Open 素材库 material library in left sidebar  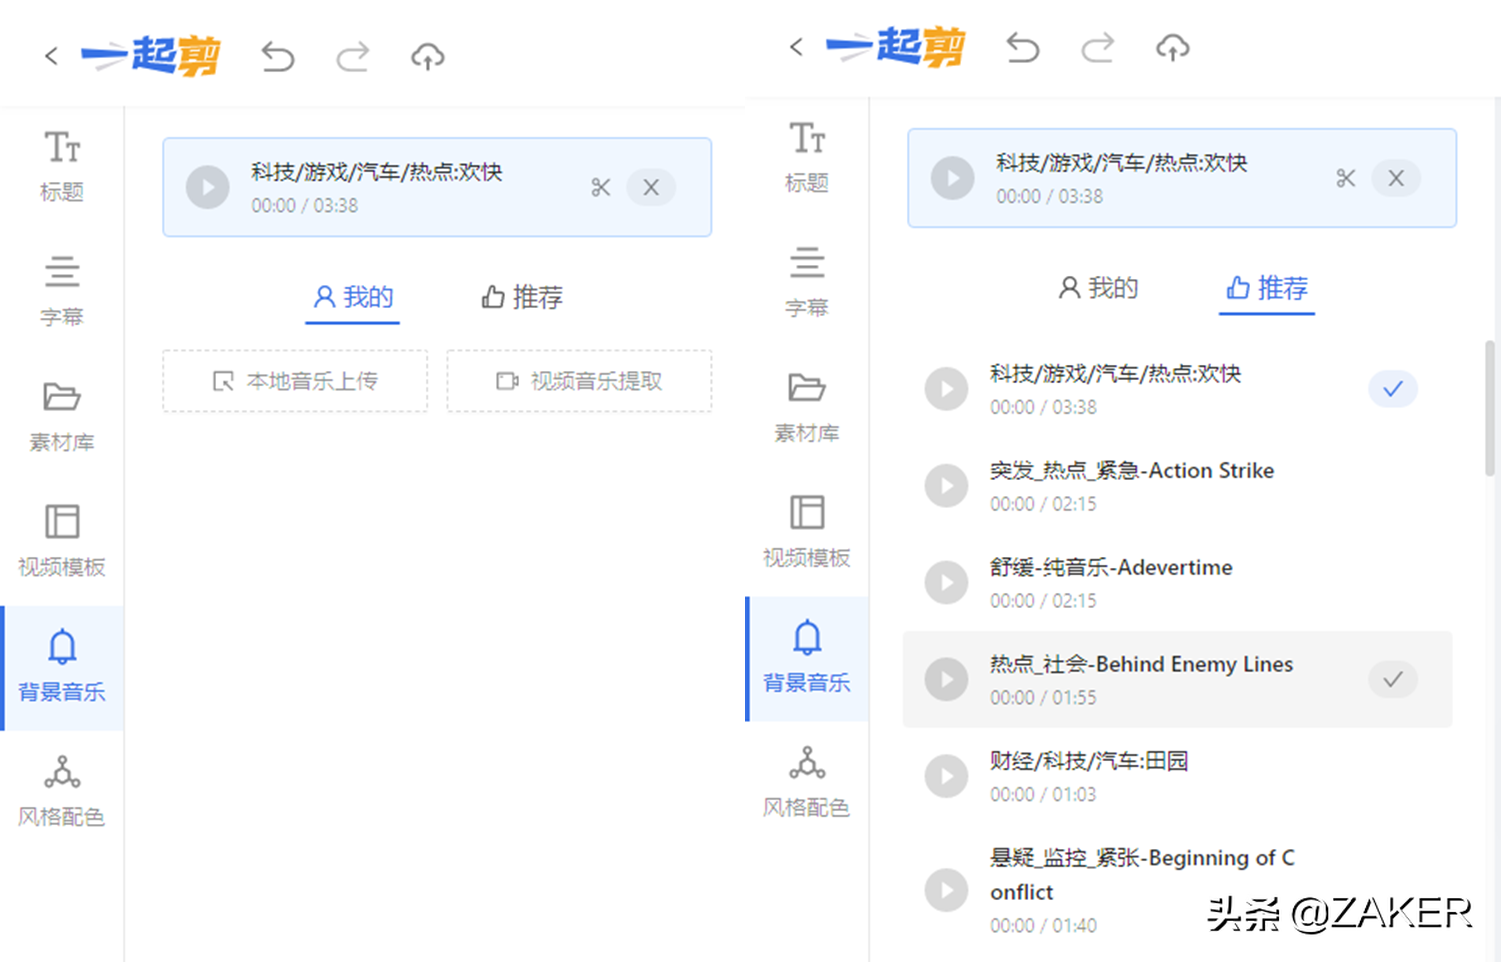pos(62,416)
